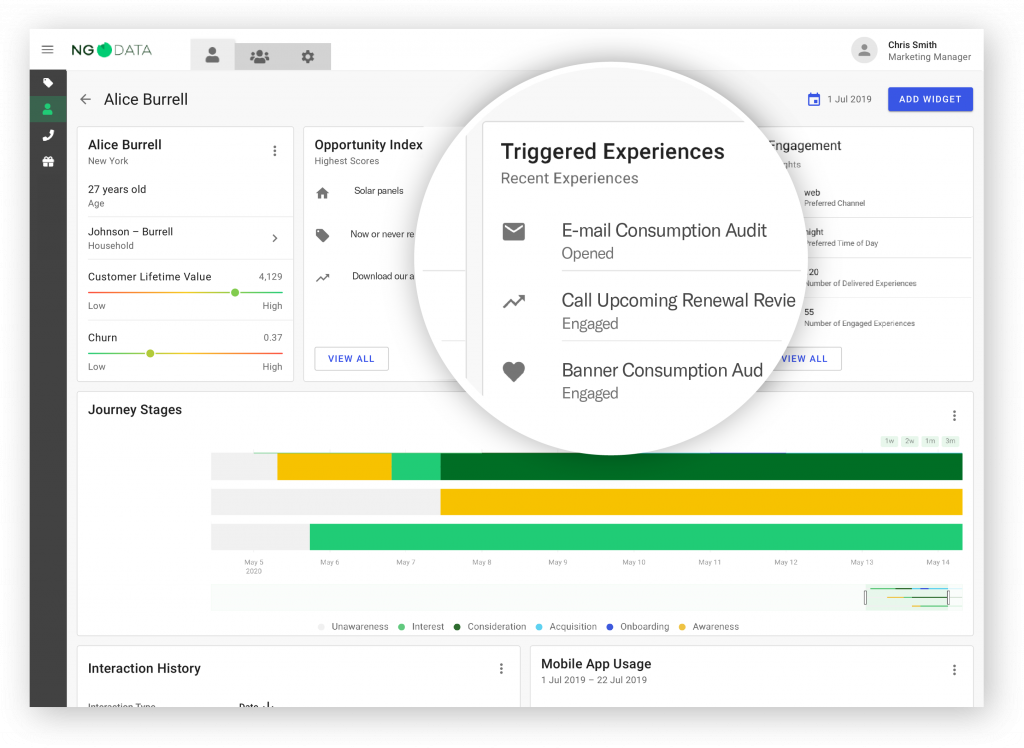1024x748 pixels.
Task: Open the hamburger menu
Action: (x=47, y=50)
